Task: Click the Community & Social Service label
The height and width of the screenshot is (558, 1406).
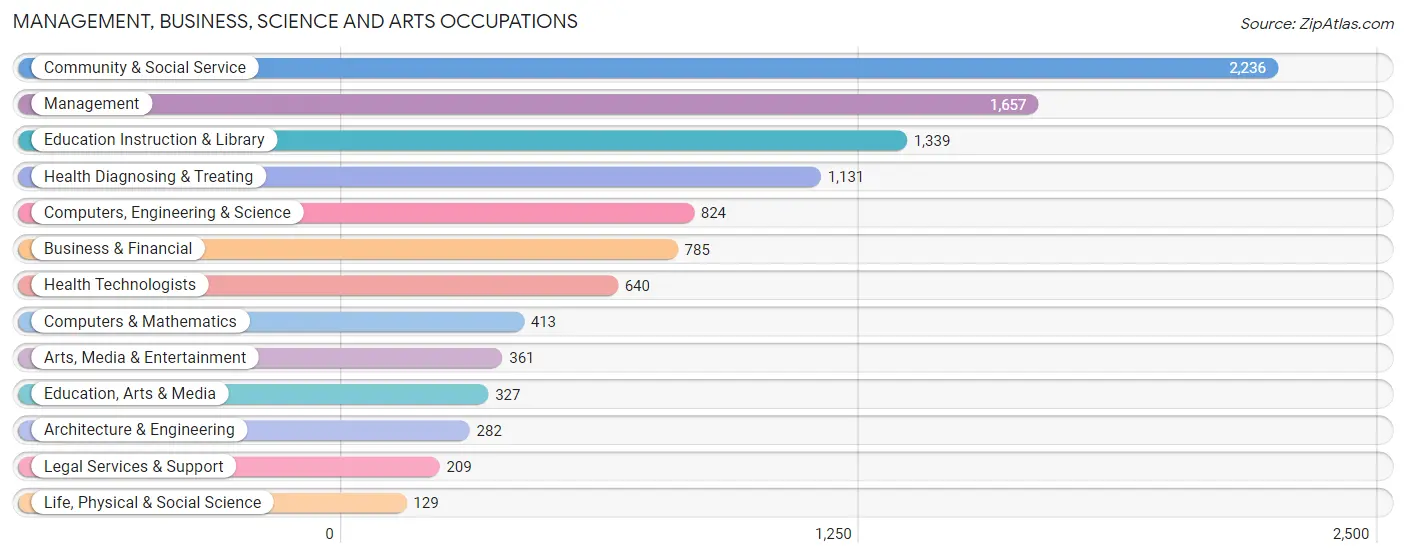Action: coord(145,68)
